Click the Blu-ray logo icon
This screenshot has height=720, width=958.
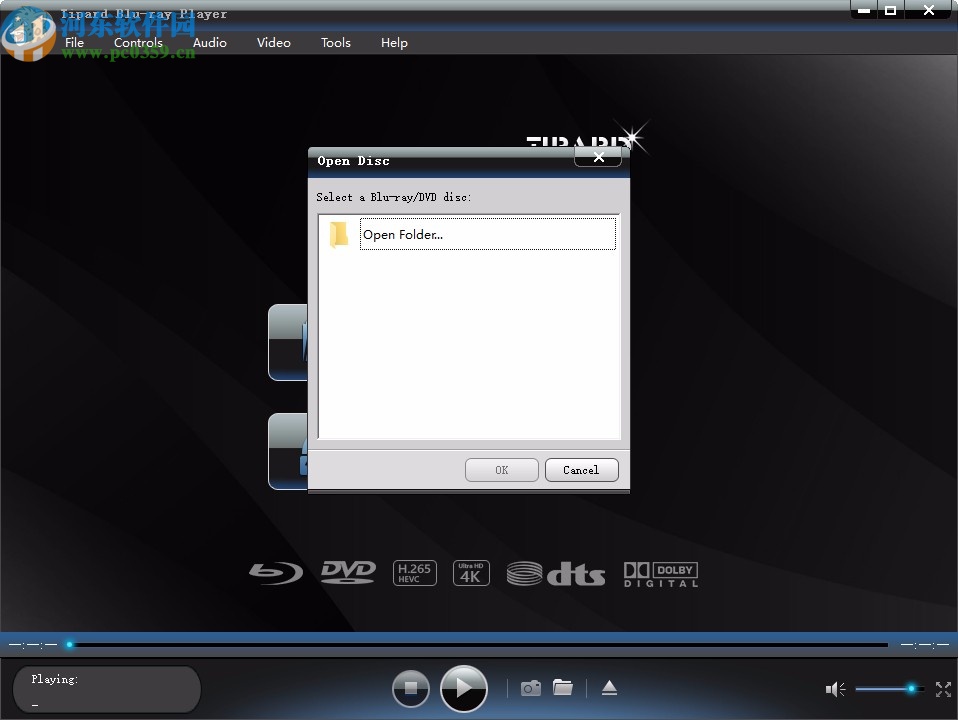click(x=275, y=573)
